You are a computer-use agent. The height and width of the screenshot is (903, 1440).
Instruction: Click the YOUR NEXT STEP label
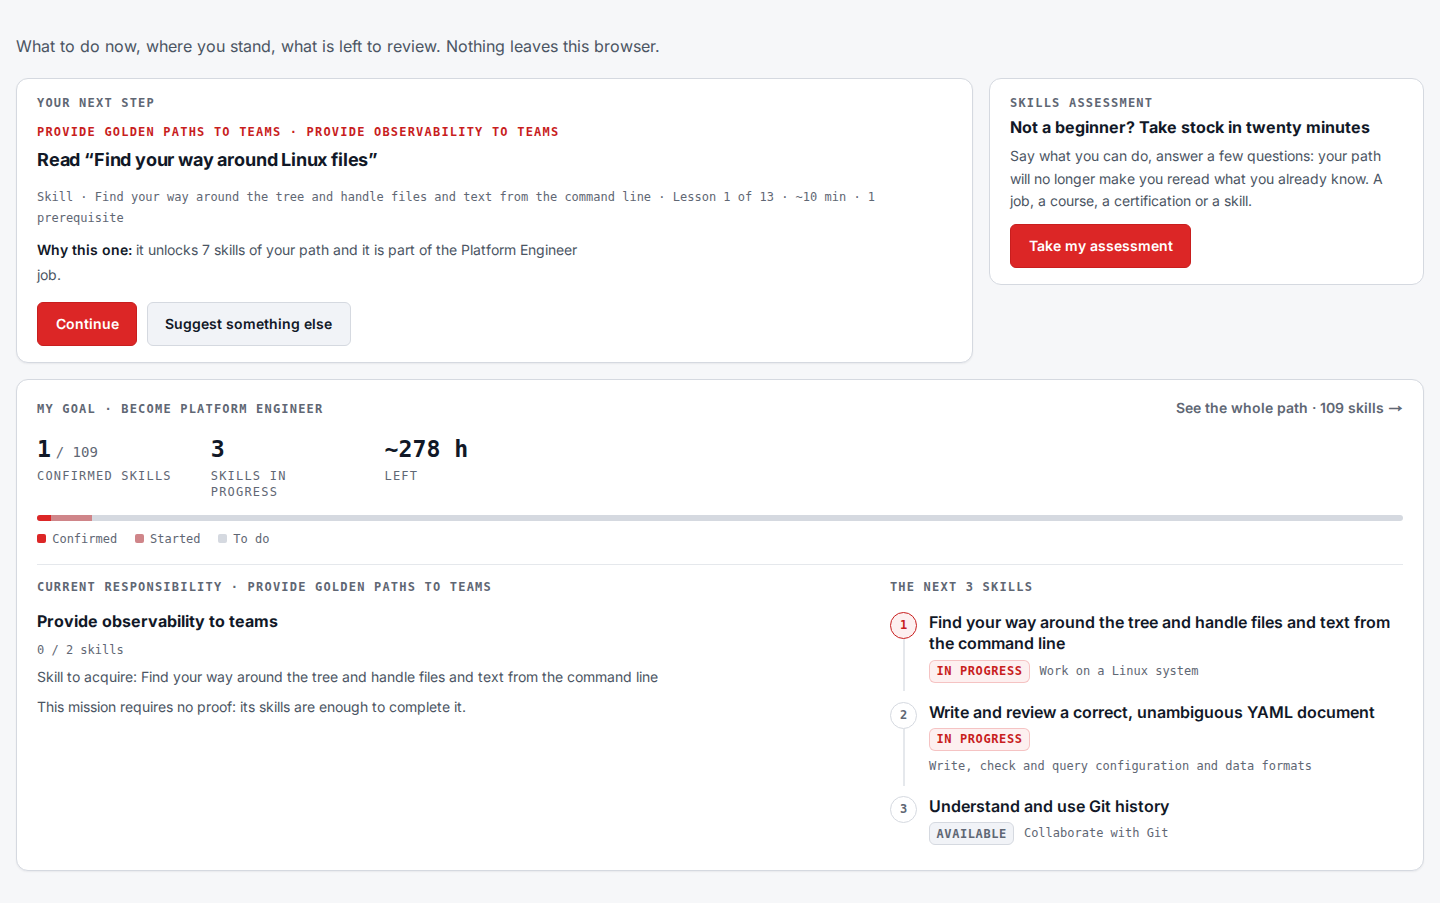[x=95, y=103]
